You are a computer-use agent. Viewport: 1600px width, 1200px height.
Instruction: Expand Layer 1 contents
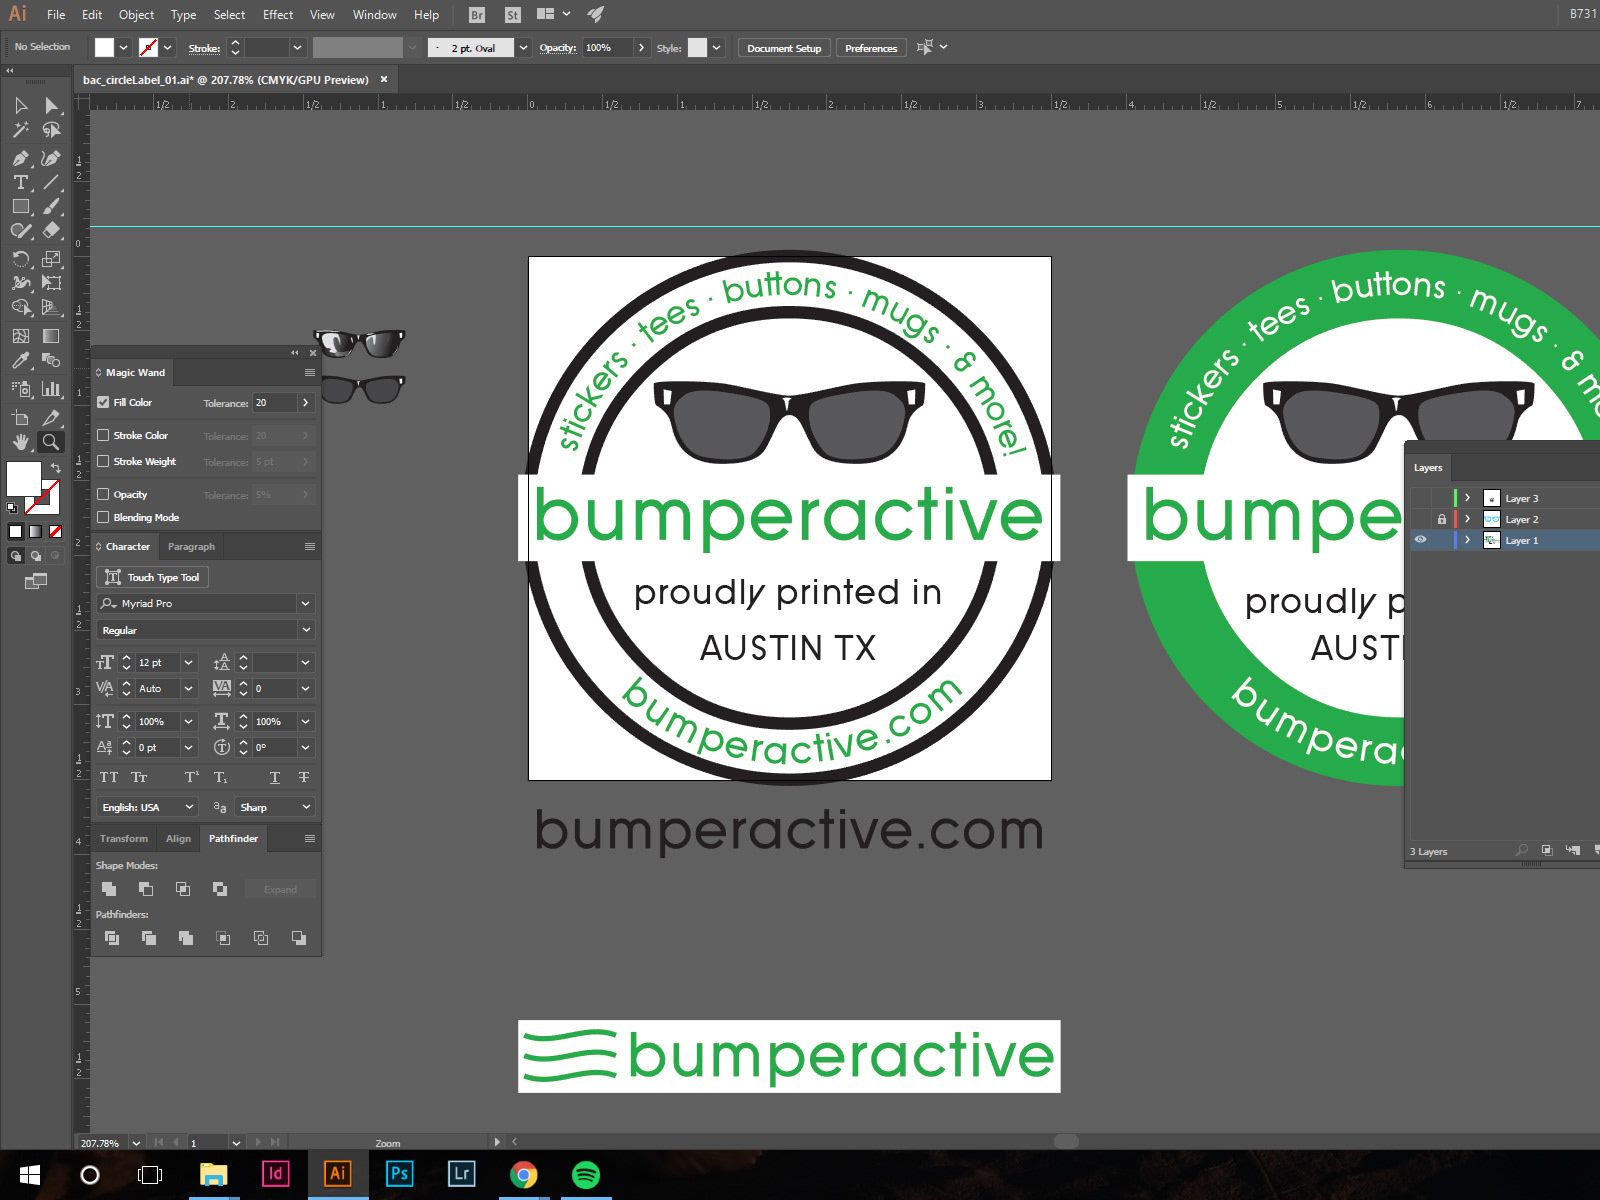[x=1467, y=540]
